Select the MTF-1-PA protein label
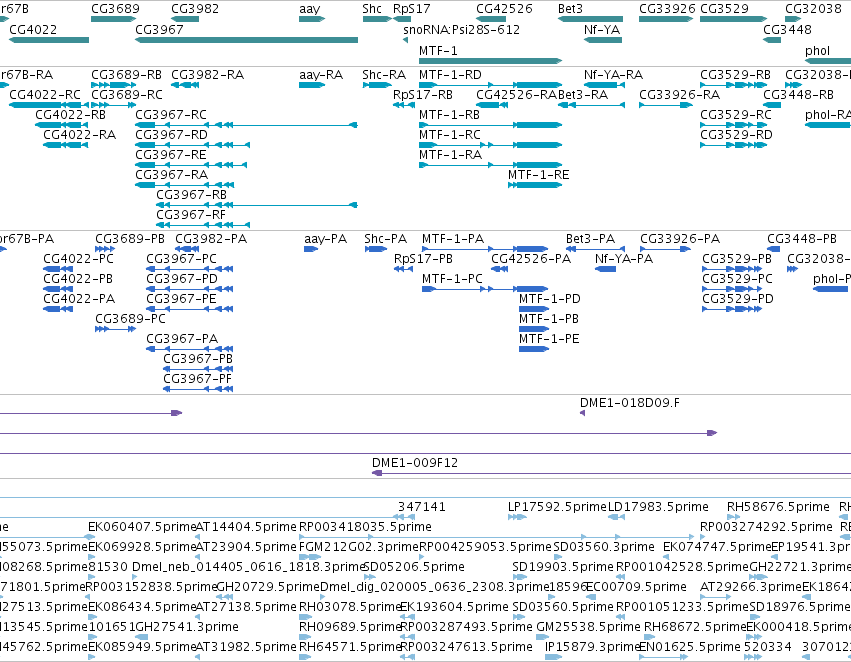The width and height of the screenshot is (851, 662). 453,239
